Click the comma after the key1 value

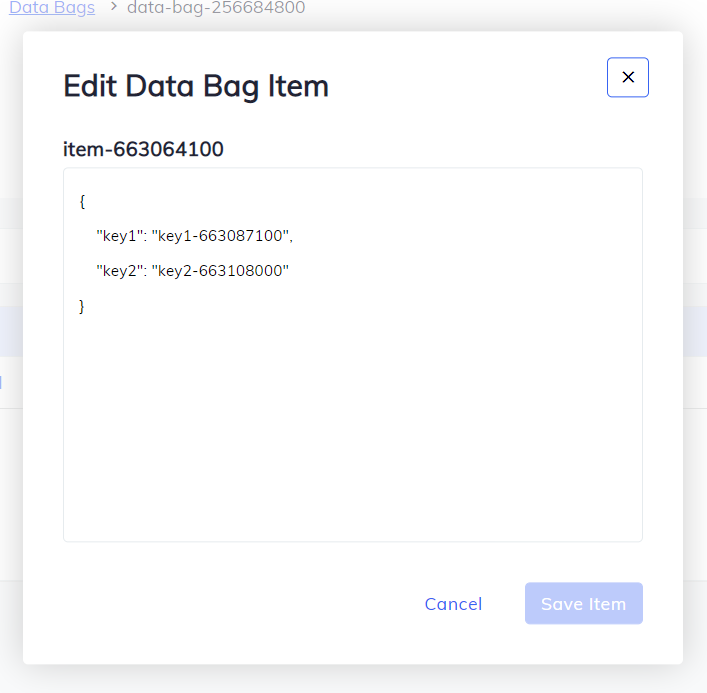click(292, 237)
